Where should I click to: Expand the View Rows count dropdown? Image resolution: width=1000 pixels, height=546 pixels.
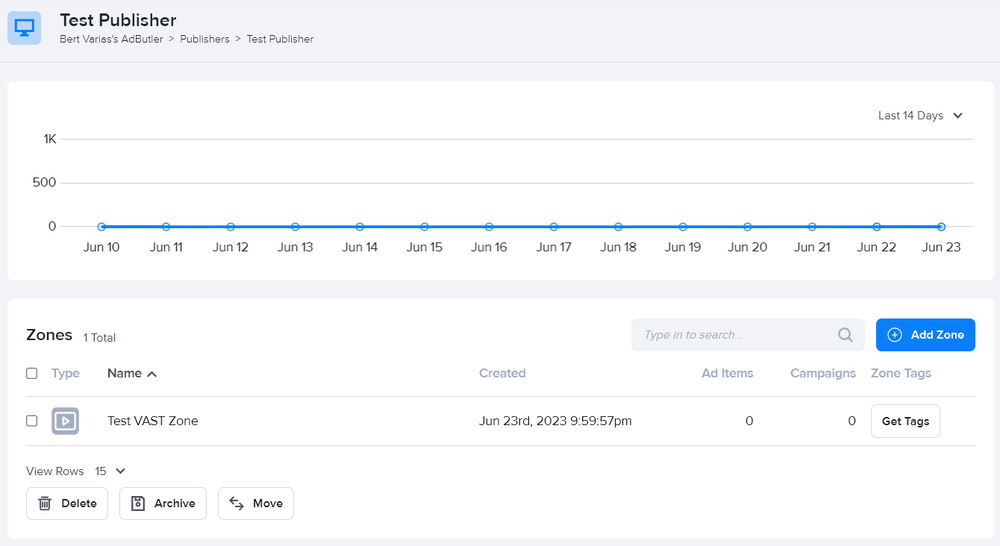point(110,471)
